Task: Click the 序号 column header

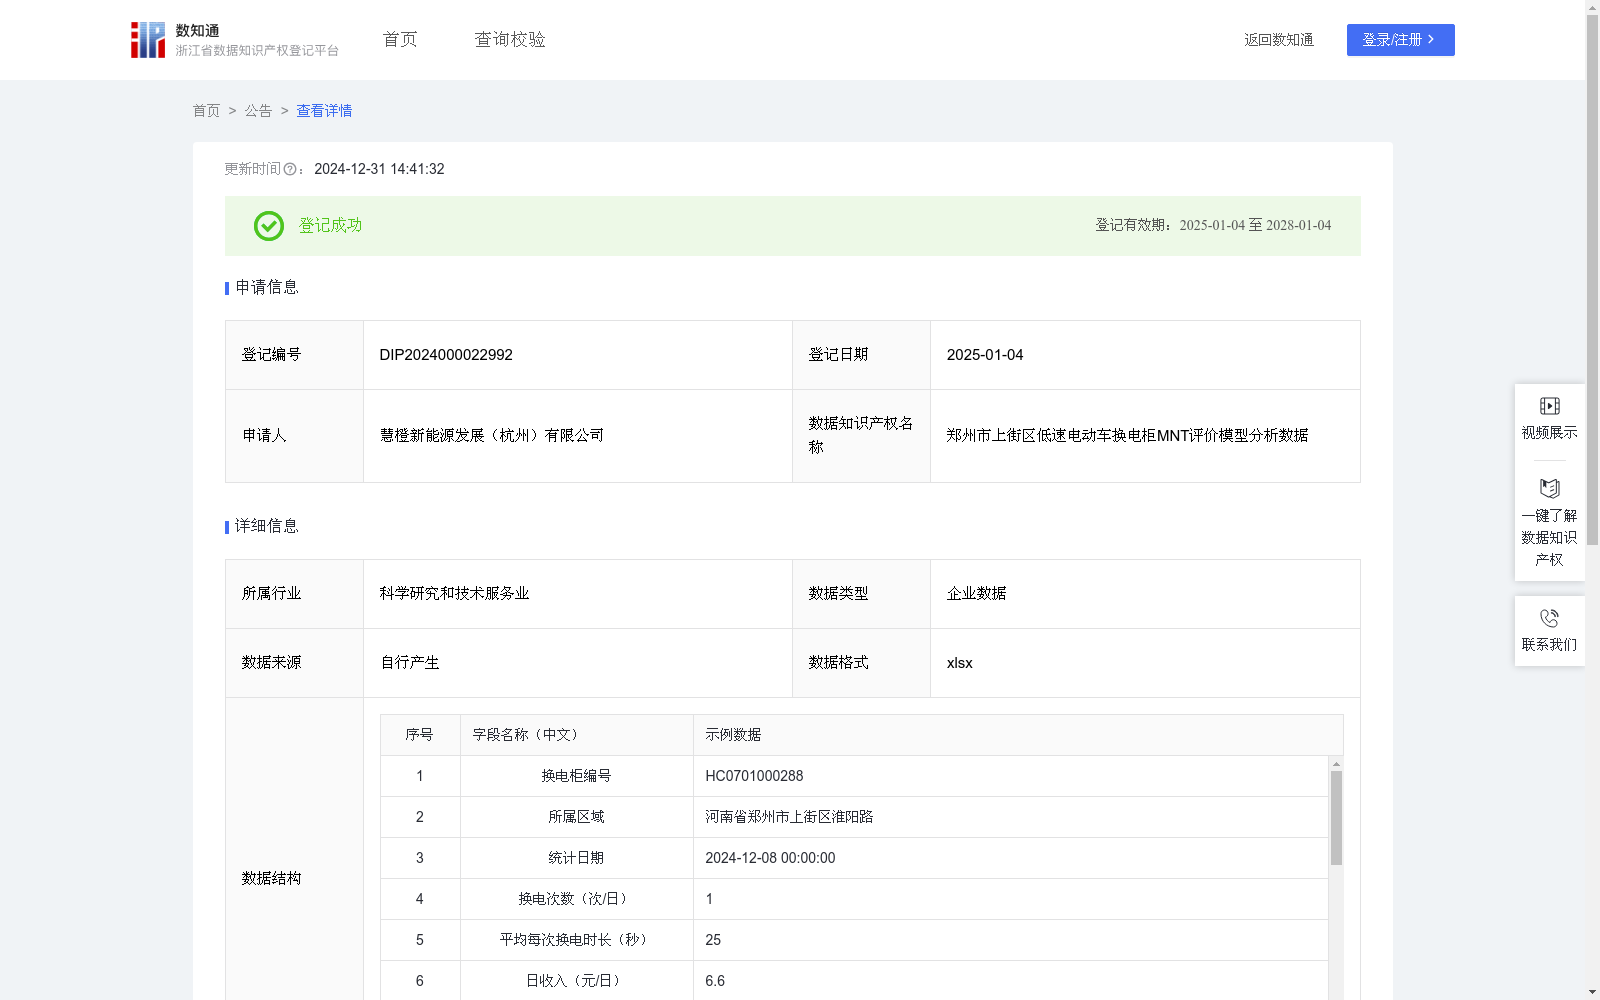Action: tap(419, 735)
